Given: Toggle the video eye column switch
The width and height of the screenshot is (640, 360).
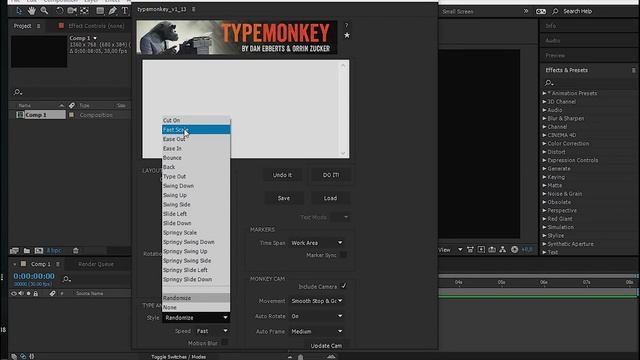Looking at the screenshot, I should 14,293.
